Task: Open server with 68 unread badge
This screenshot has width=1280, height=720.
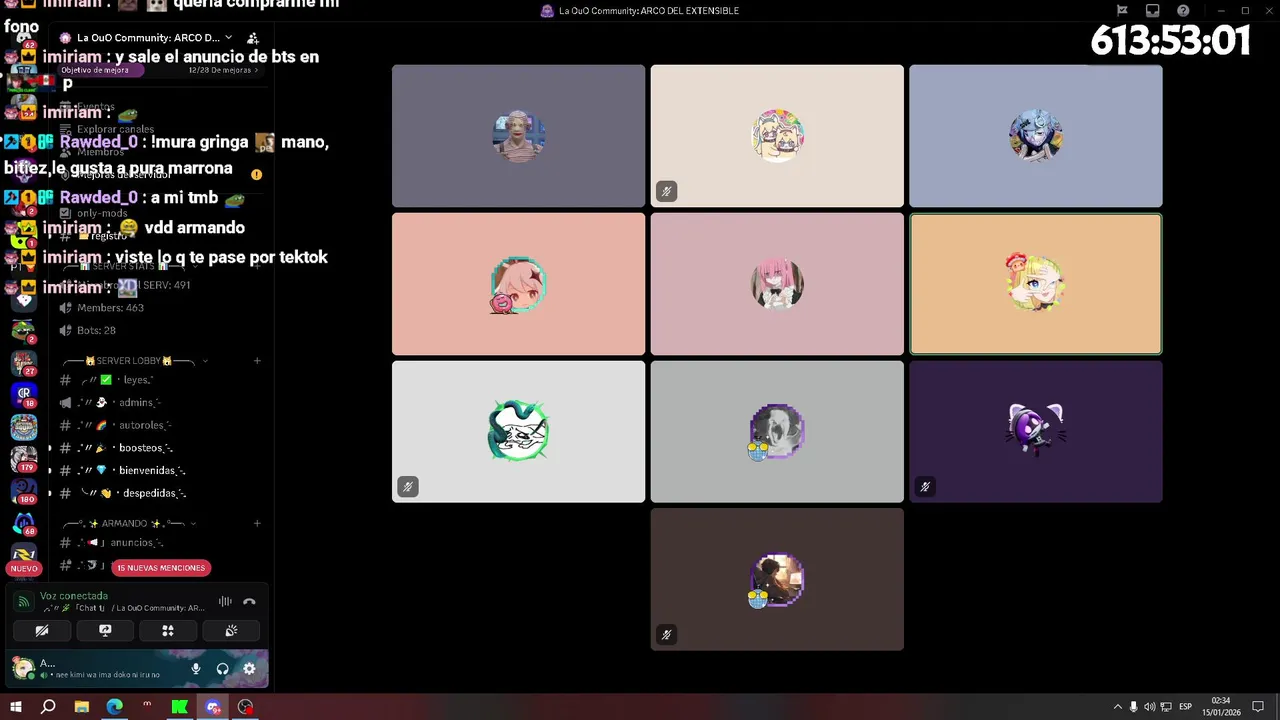Action: (x=24, y=524)
